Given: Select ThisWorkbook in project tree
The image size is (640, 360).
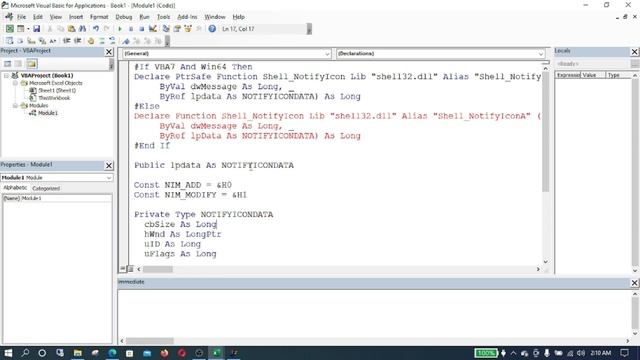Looking at the screenshot, I should [54, 98].
